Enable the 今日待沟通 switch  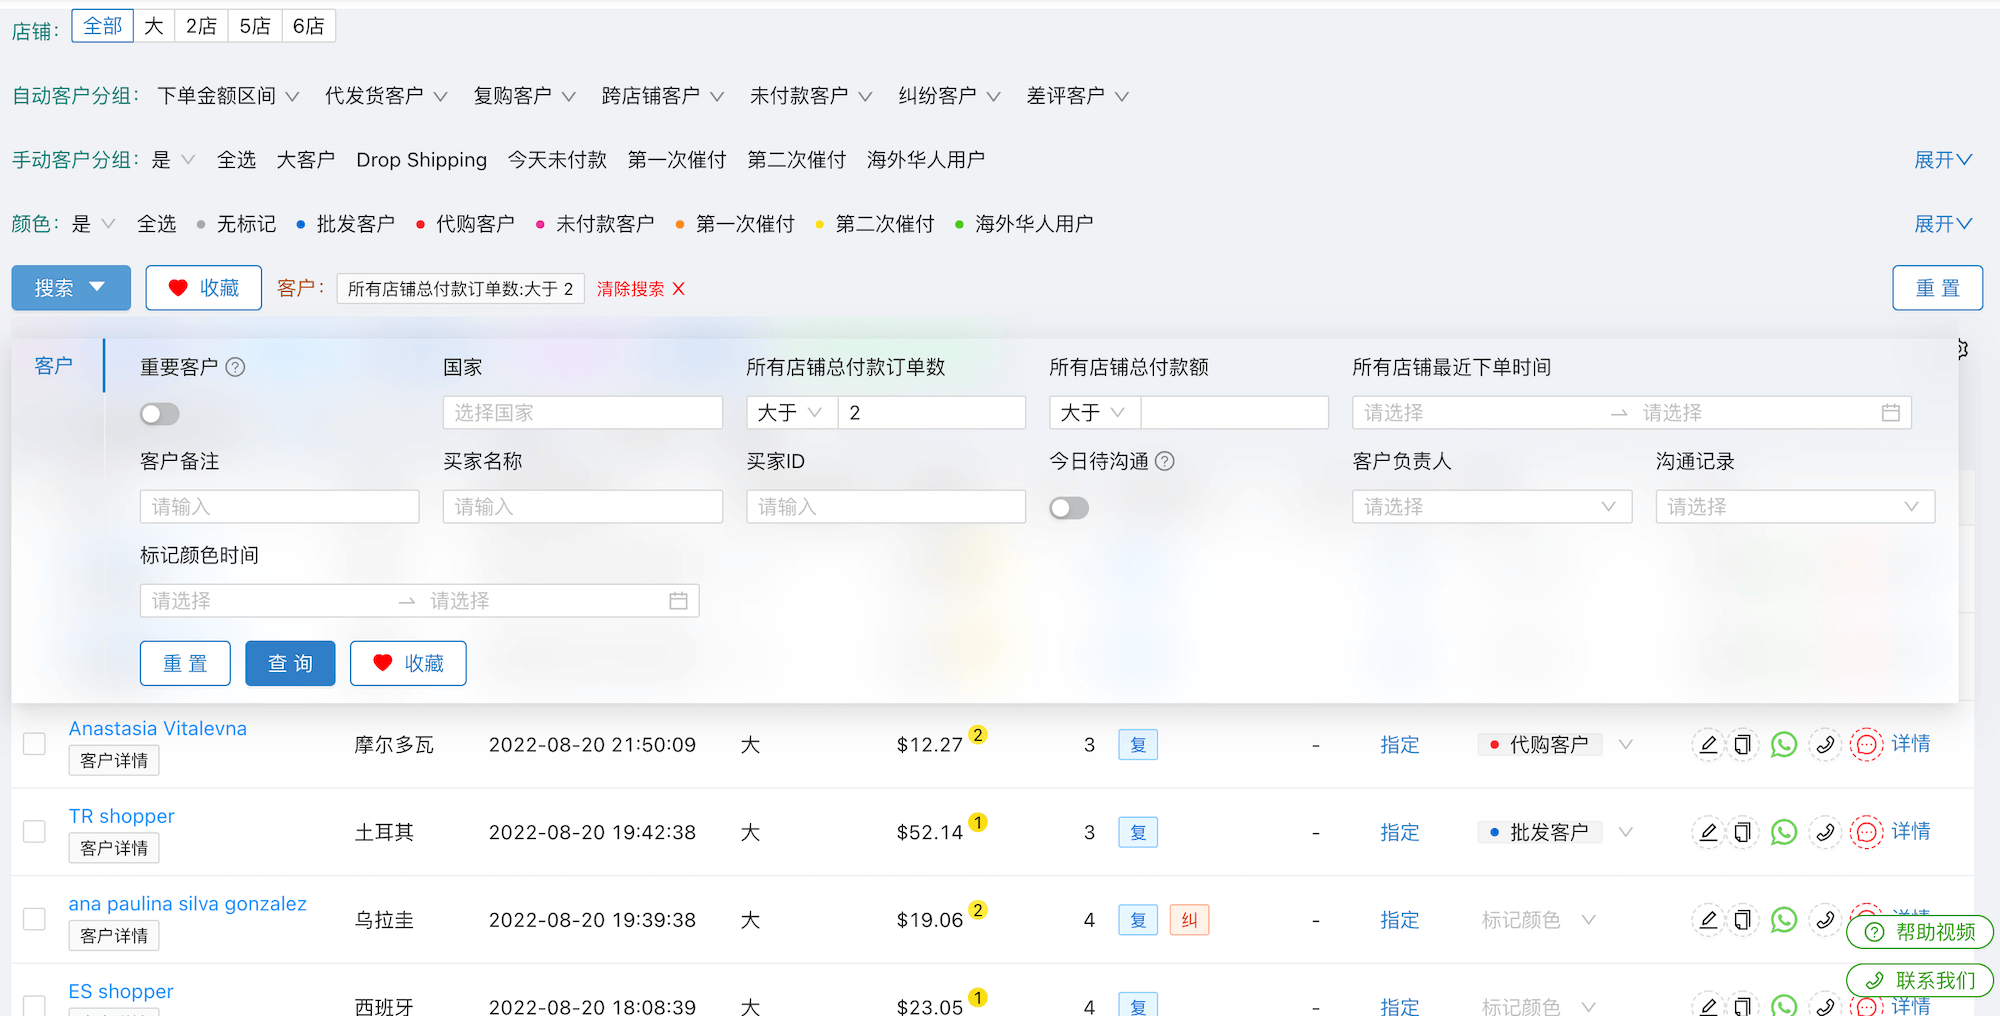[x=1068, y=508]
